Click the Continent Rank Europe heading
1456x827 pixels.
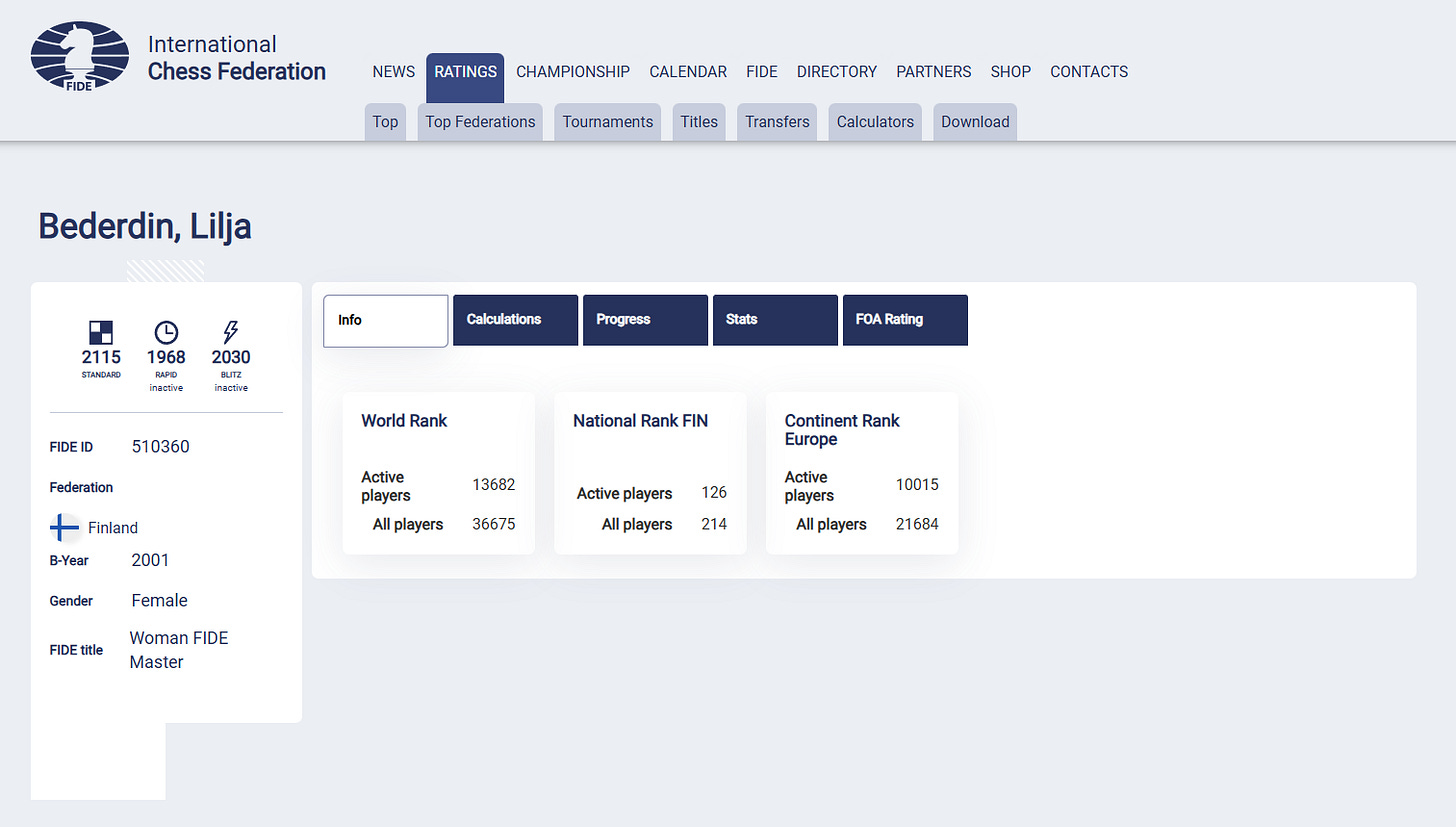coord(842,430)
